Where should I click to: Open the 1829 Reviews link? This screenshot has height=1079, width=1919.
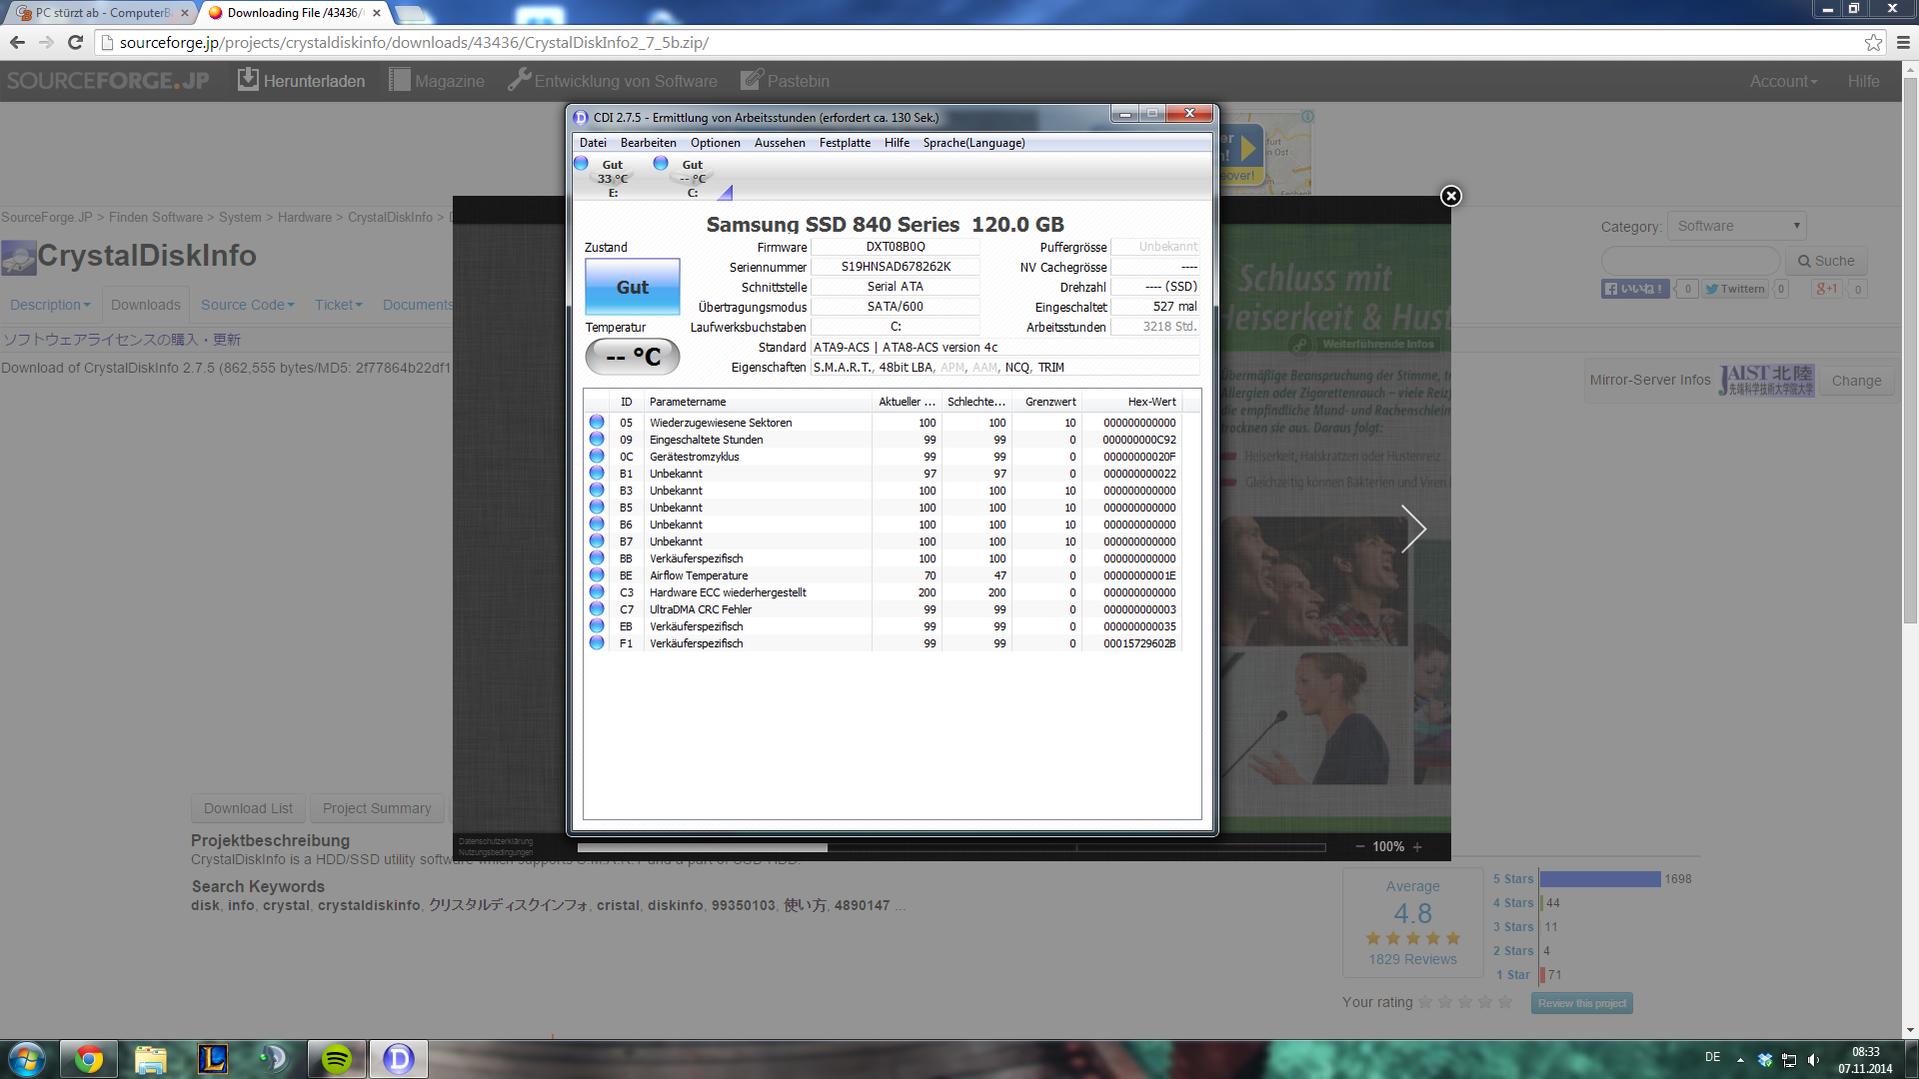(1412, 959)
